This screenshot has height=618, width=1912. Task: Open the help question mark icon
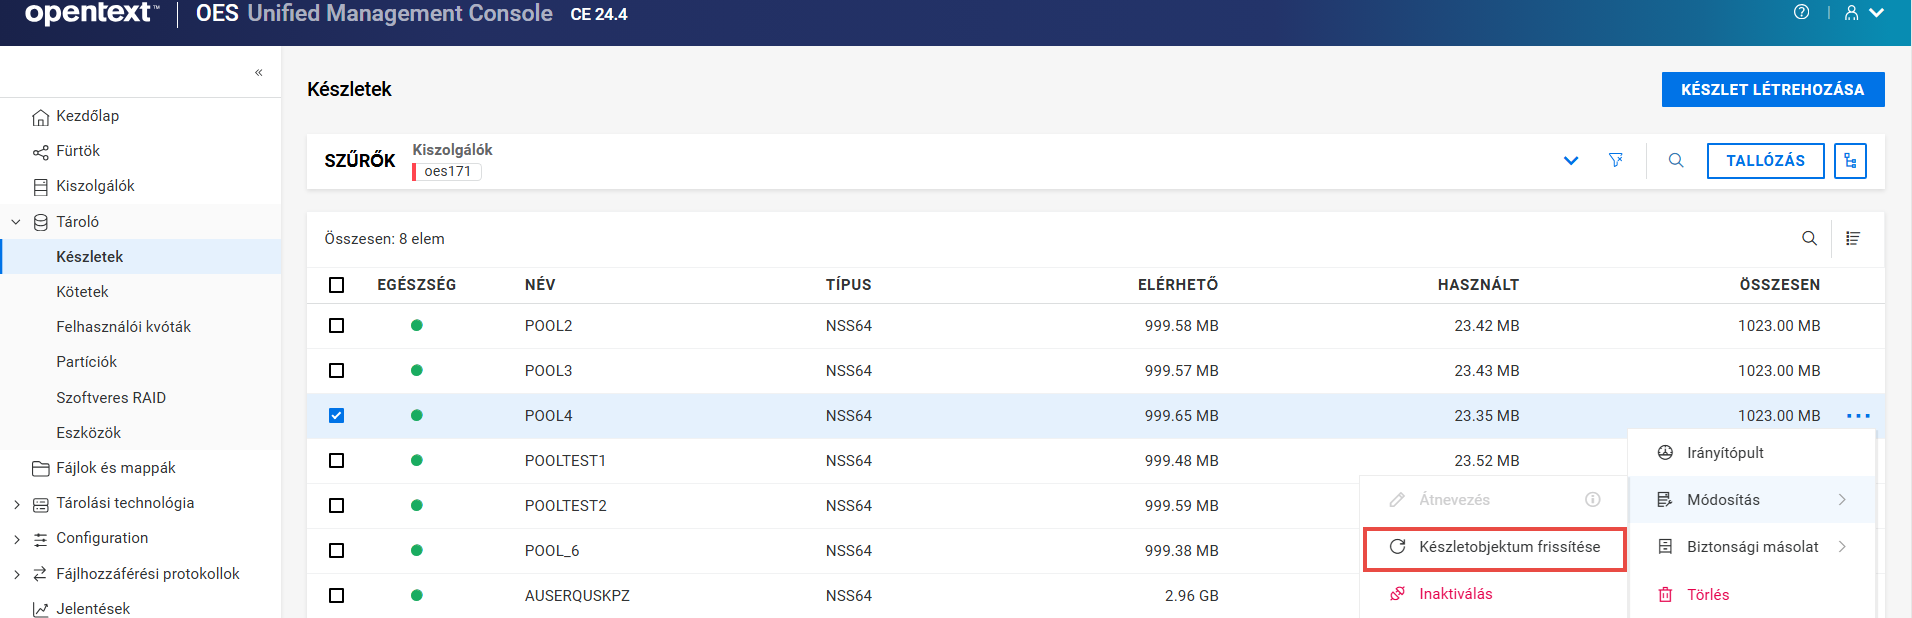[1801, 12]
